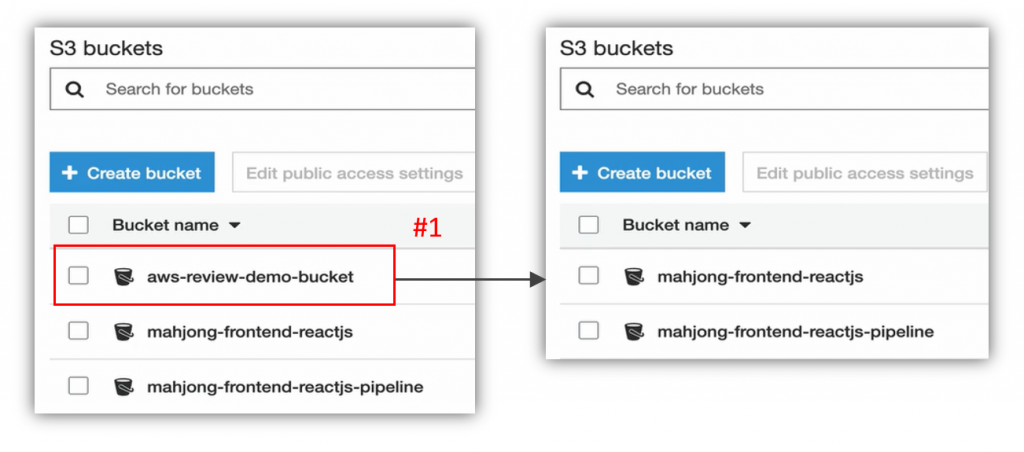This screenshot has width=1024, height=452.
Task: Click Edit public access settings in left panel
Action: [354, 173]
